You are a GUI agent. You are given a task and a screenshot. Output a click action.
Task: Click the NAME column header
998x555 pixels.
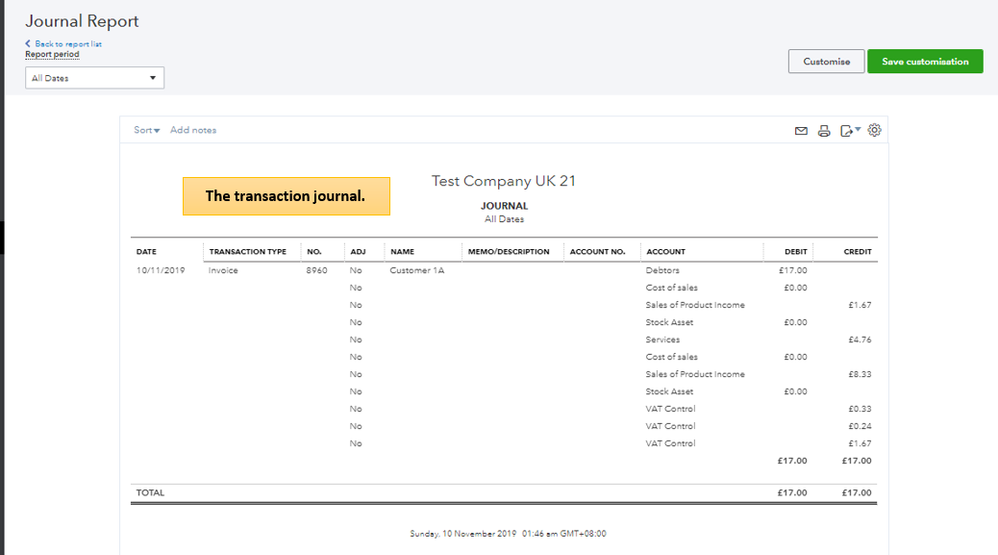coord(402,251)
